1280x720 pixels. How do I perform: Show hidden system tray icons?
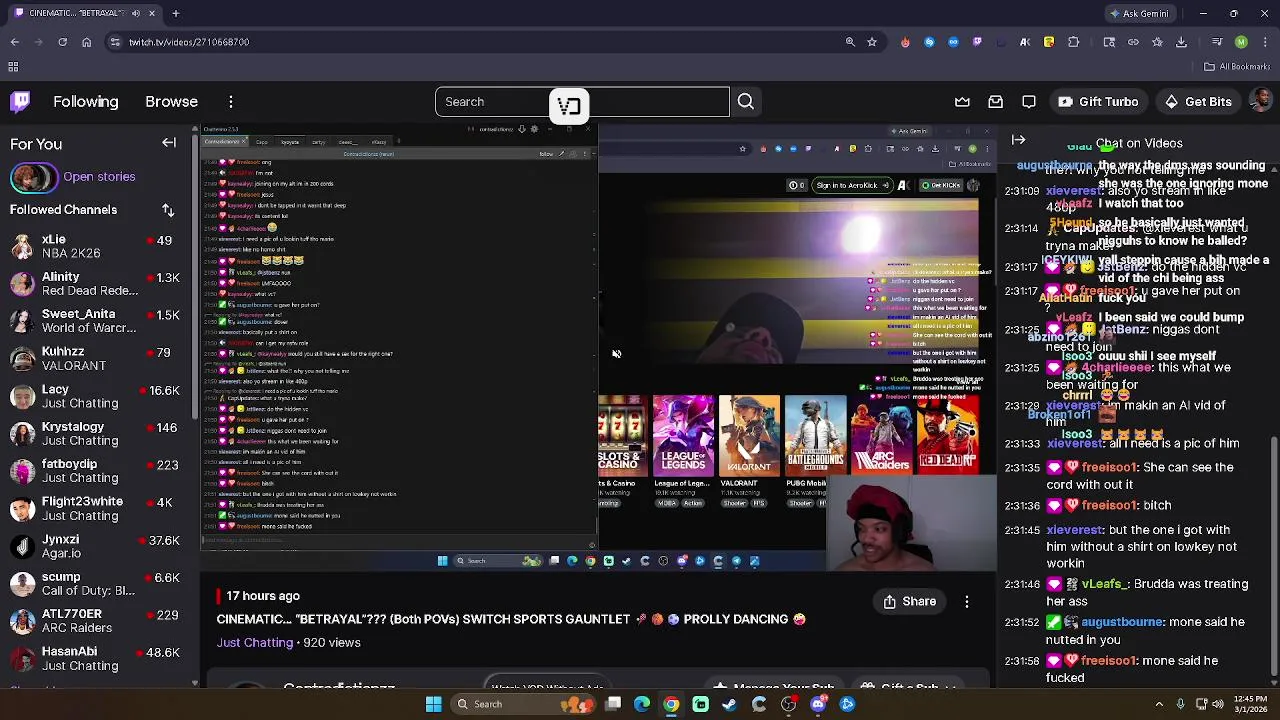click(1159, 704)
